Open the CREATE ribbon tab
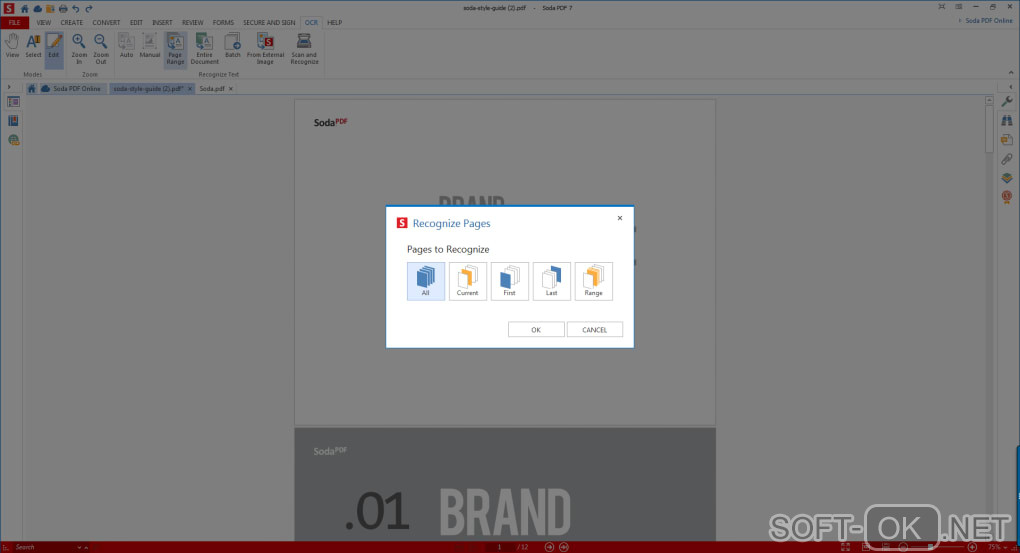Image resolution: width=1020 pixels, height=553 pixels. point(72,22)
